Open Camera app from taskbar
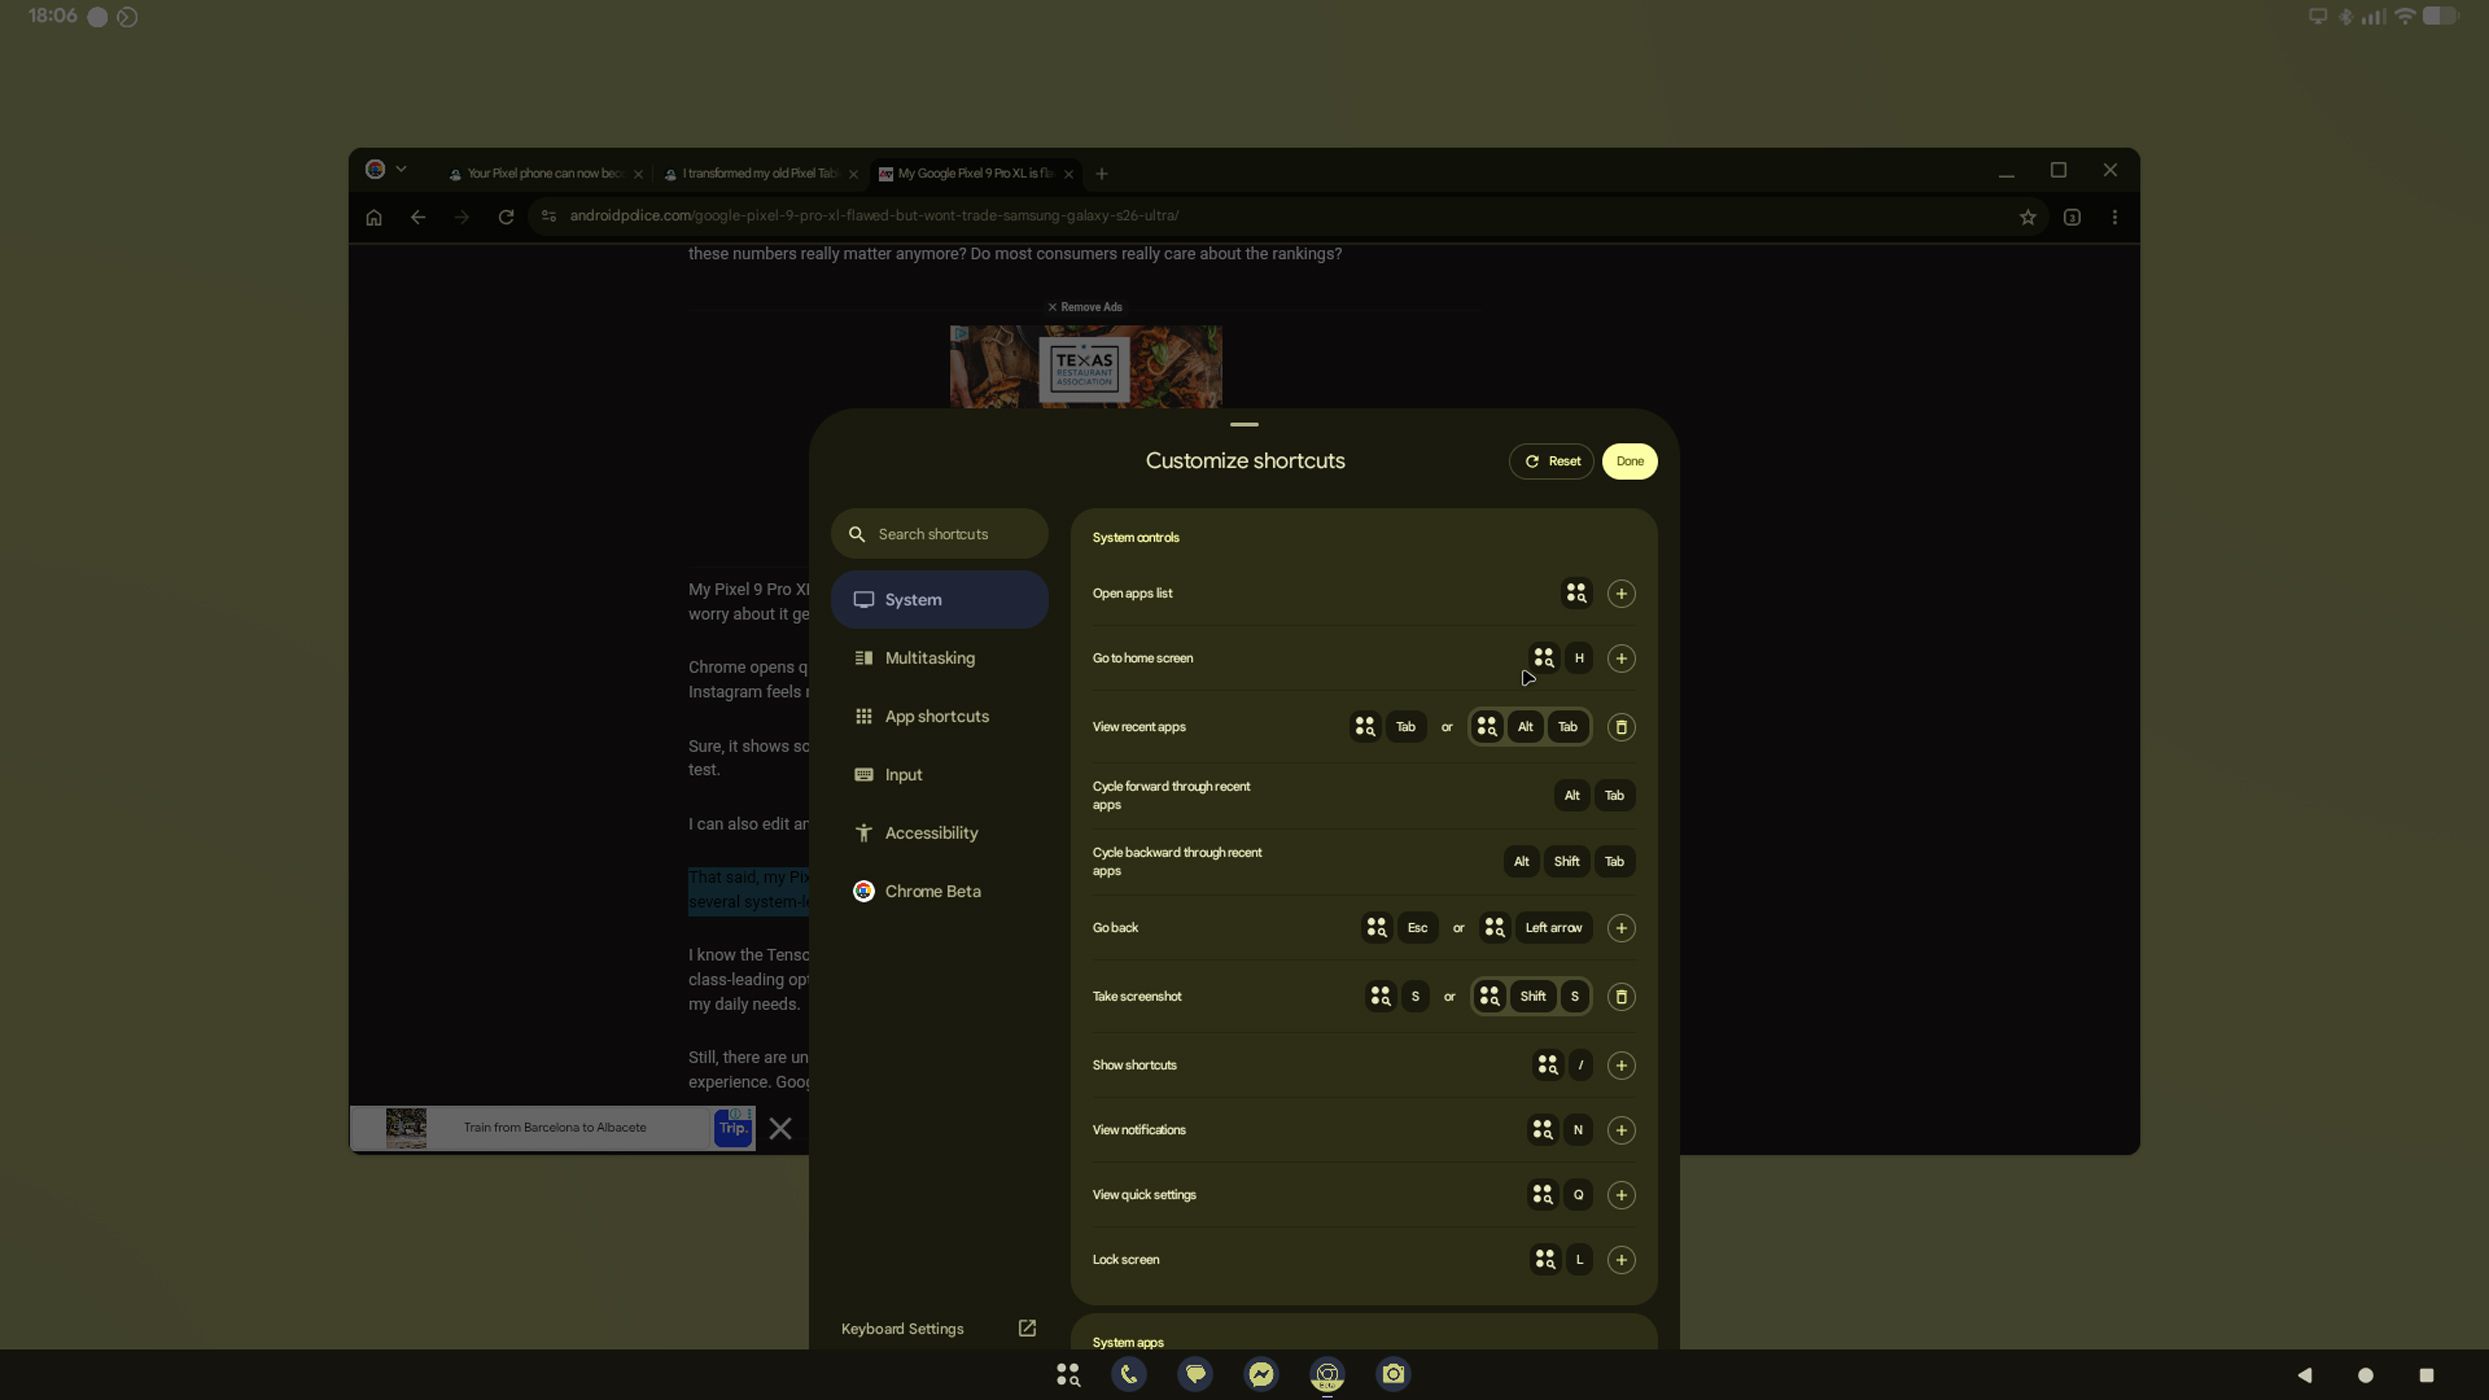This screenshot has height=1400, width=2489. 1392,1376
